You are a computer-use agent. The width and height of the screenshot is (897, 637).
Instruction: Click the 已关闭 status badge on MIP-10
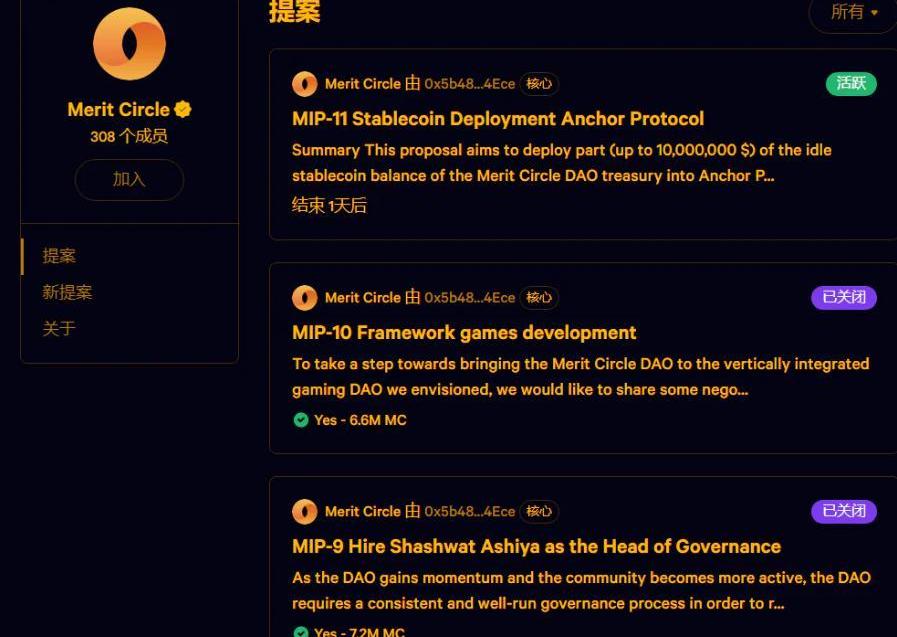click(x=843, y=298)
